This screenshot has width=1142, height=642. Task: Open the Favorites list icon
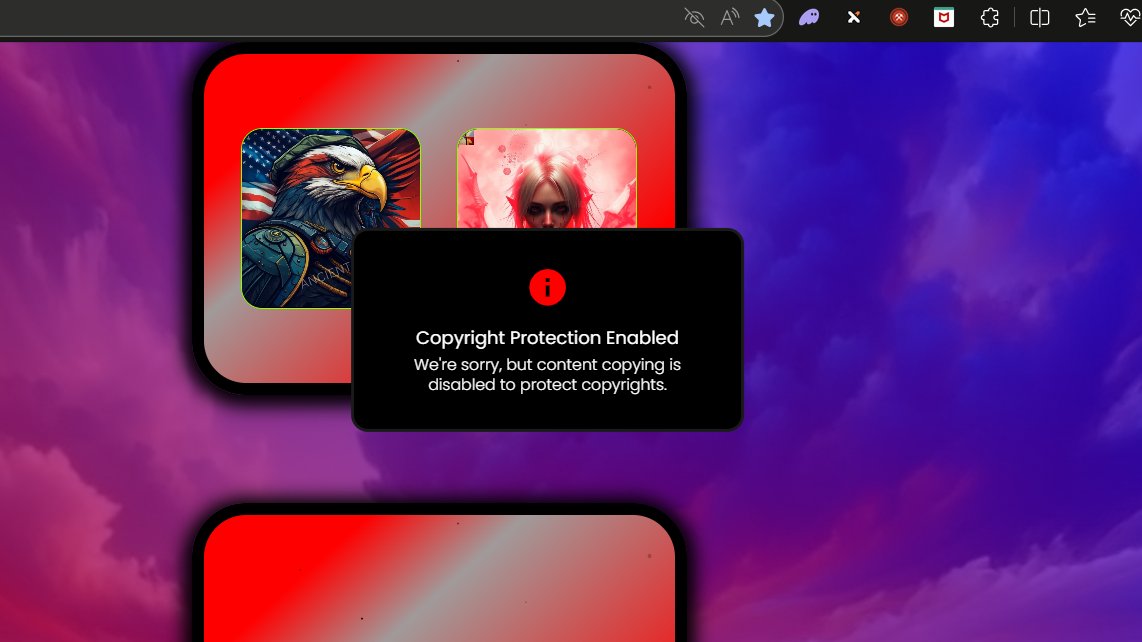coord(1085,17)
